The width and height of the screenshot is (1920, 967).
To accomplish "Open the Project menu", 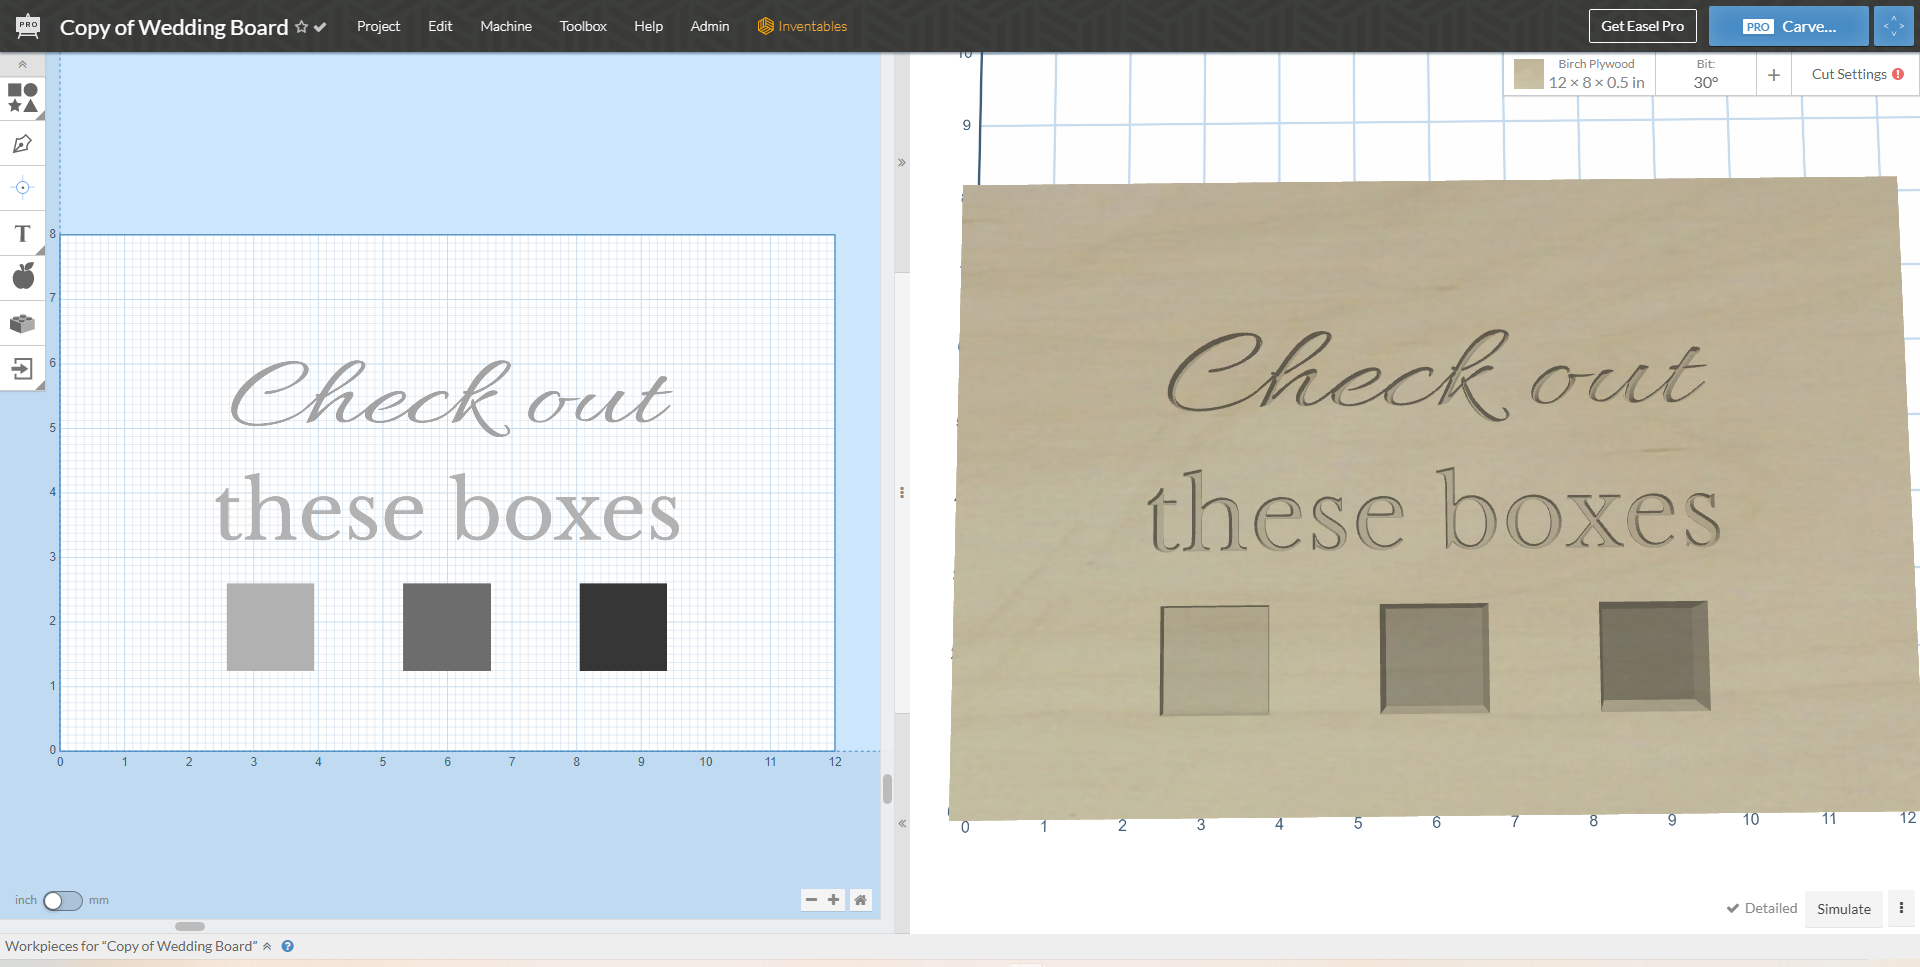I will 378,26.
